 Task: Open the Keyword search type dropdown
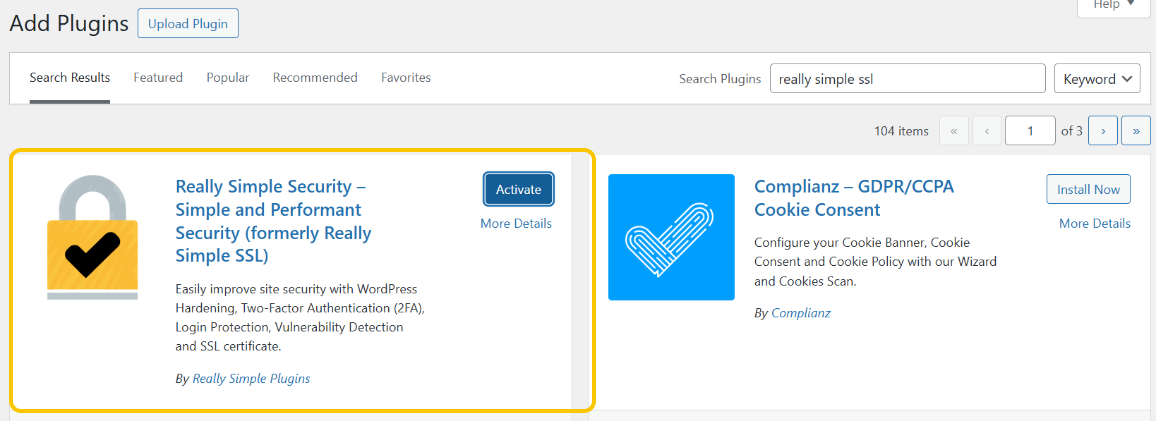pyautogui.click(x=1097, y=79)
